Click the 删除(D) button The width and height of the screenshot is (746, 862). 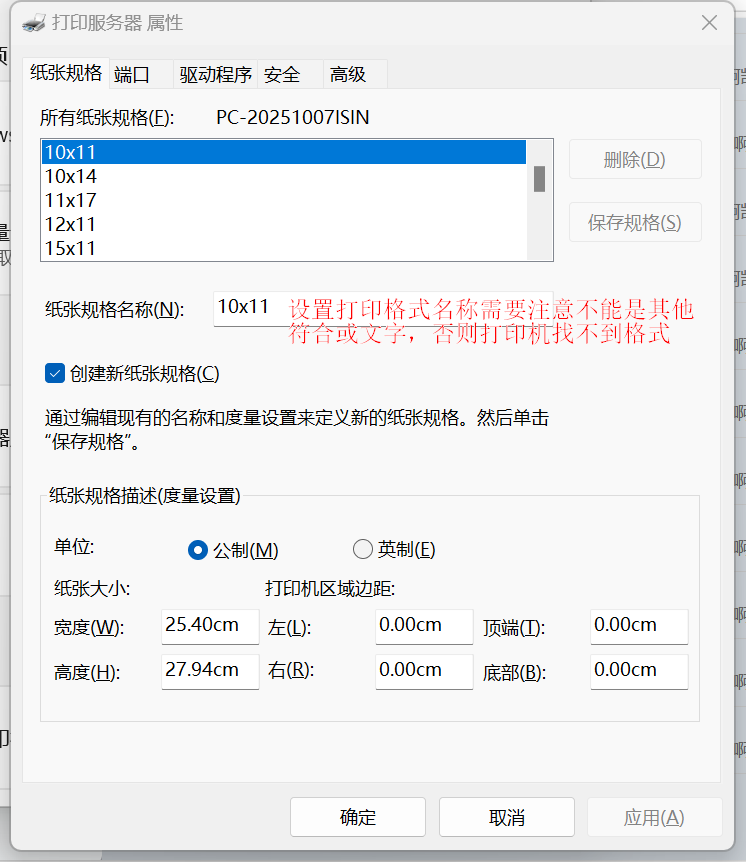(635, 159)
